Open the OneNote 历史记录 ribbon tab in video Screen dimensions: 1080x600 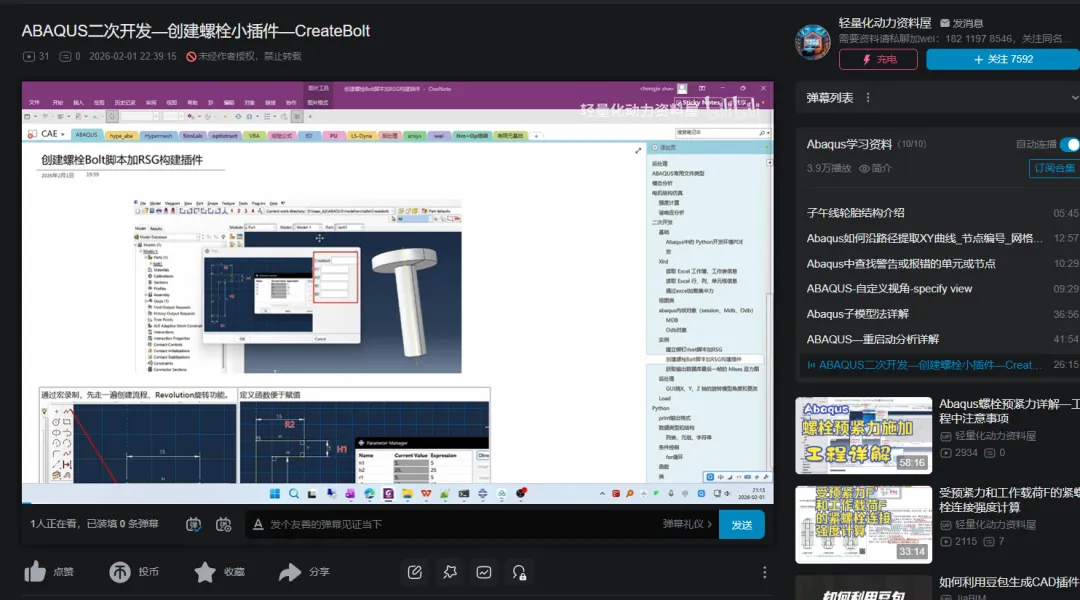tap(125, 103)
